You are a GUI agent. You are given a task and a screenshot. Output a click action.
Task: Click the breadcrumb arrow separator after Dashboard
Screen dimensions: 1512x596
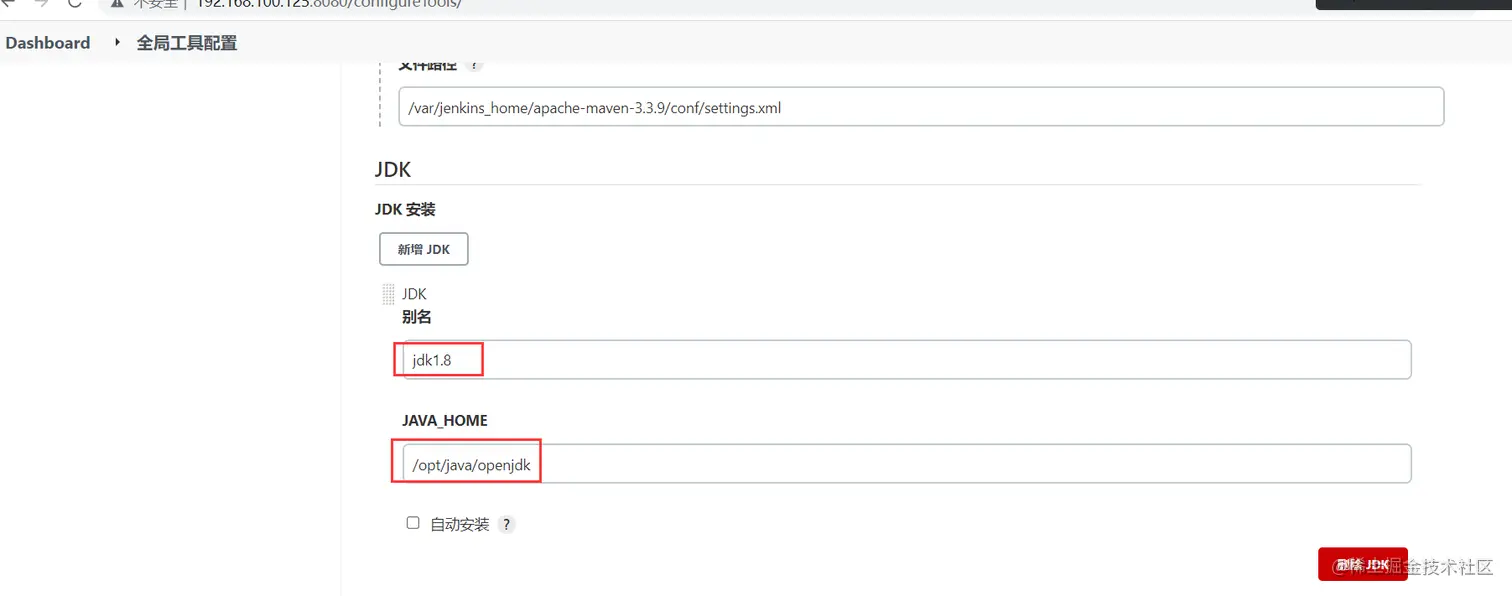coord(117,43)
